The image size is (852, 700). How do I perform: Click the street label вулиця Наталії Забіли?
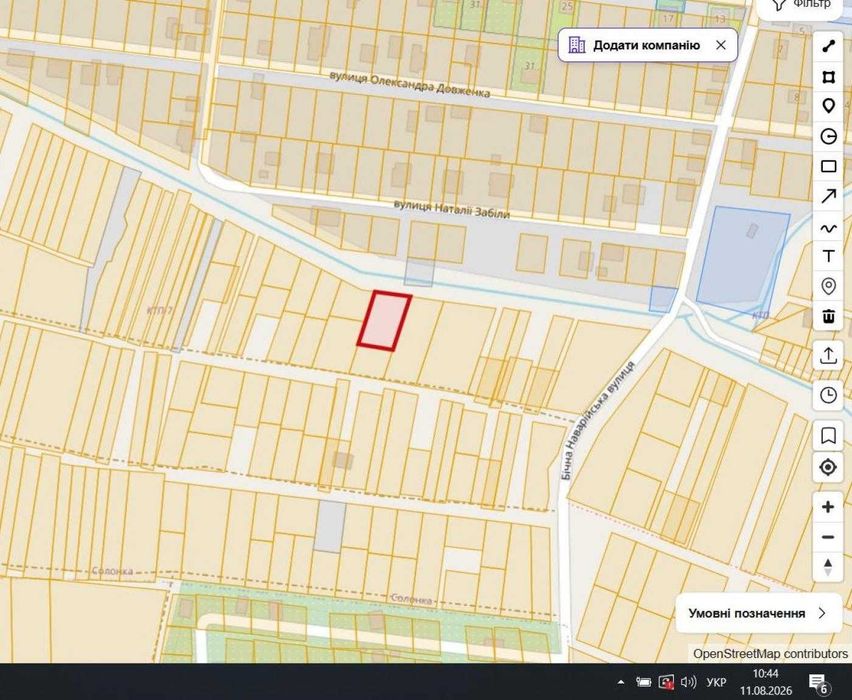click(x=452, y=209)
